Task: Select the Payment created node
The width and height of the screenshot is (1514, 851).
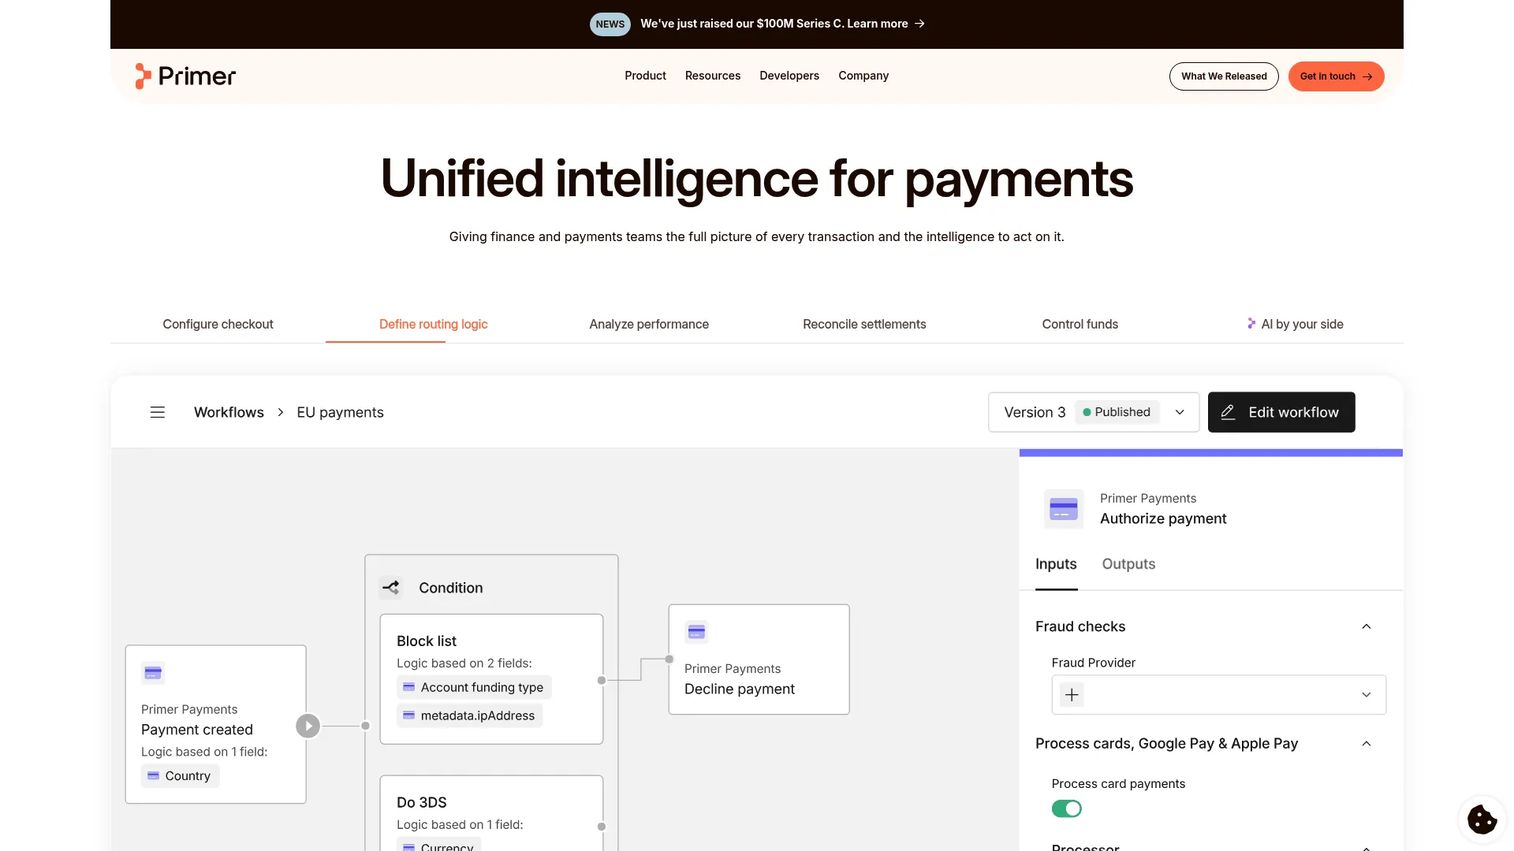Action: [215, 724]
